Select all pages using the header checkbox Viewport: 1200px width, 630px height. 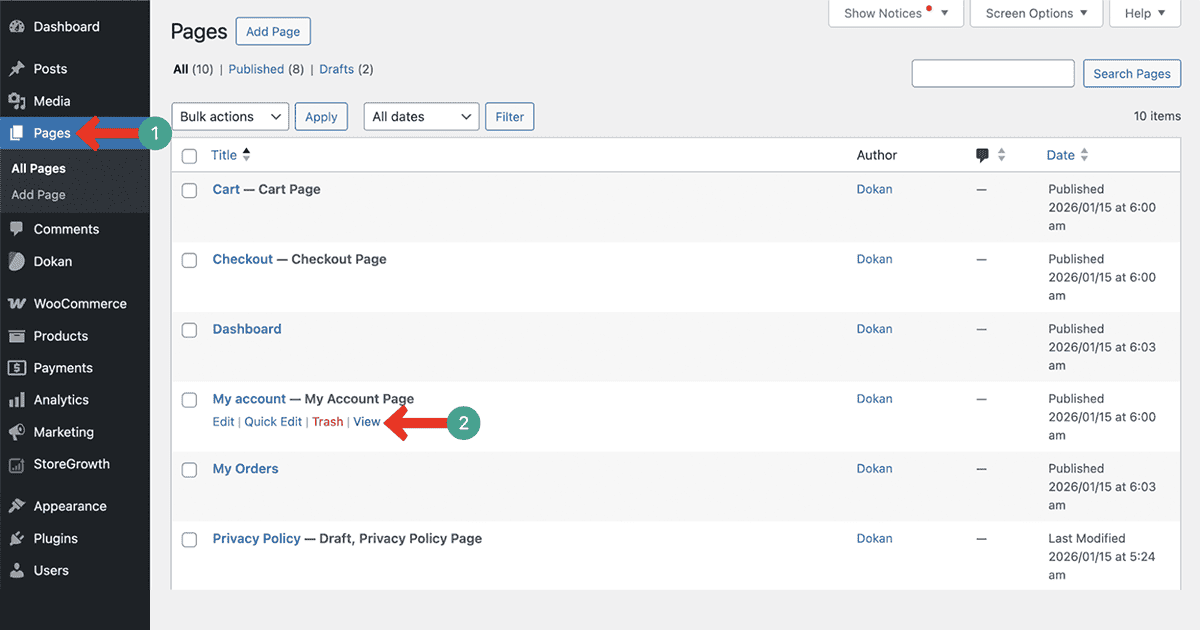189,156
